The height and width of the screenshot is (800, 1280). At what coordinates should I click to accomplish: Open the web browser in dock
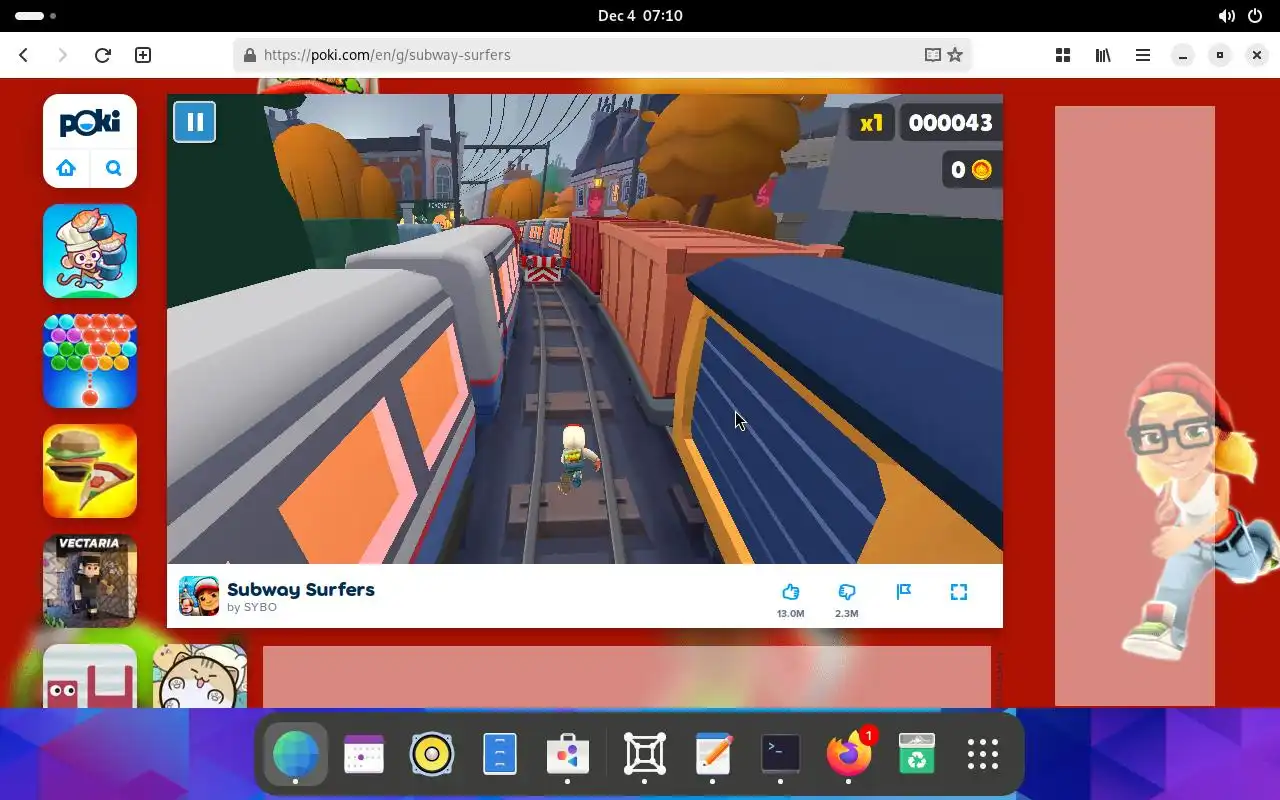(295, 754)
